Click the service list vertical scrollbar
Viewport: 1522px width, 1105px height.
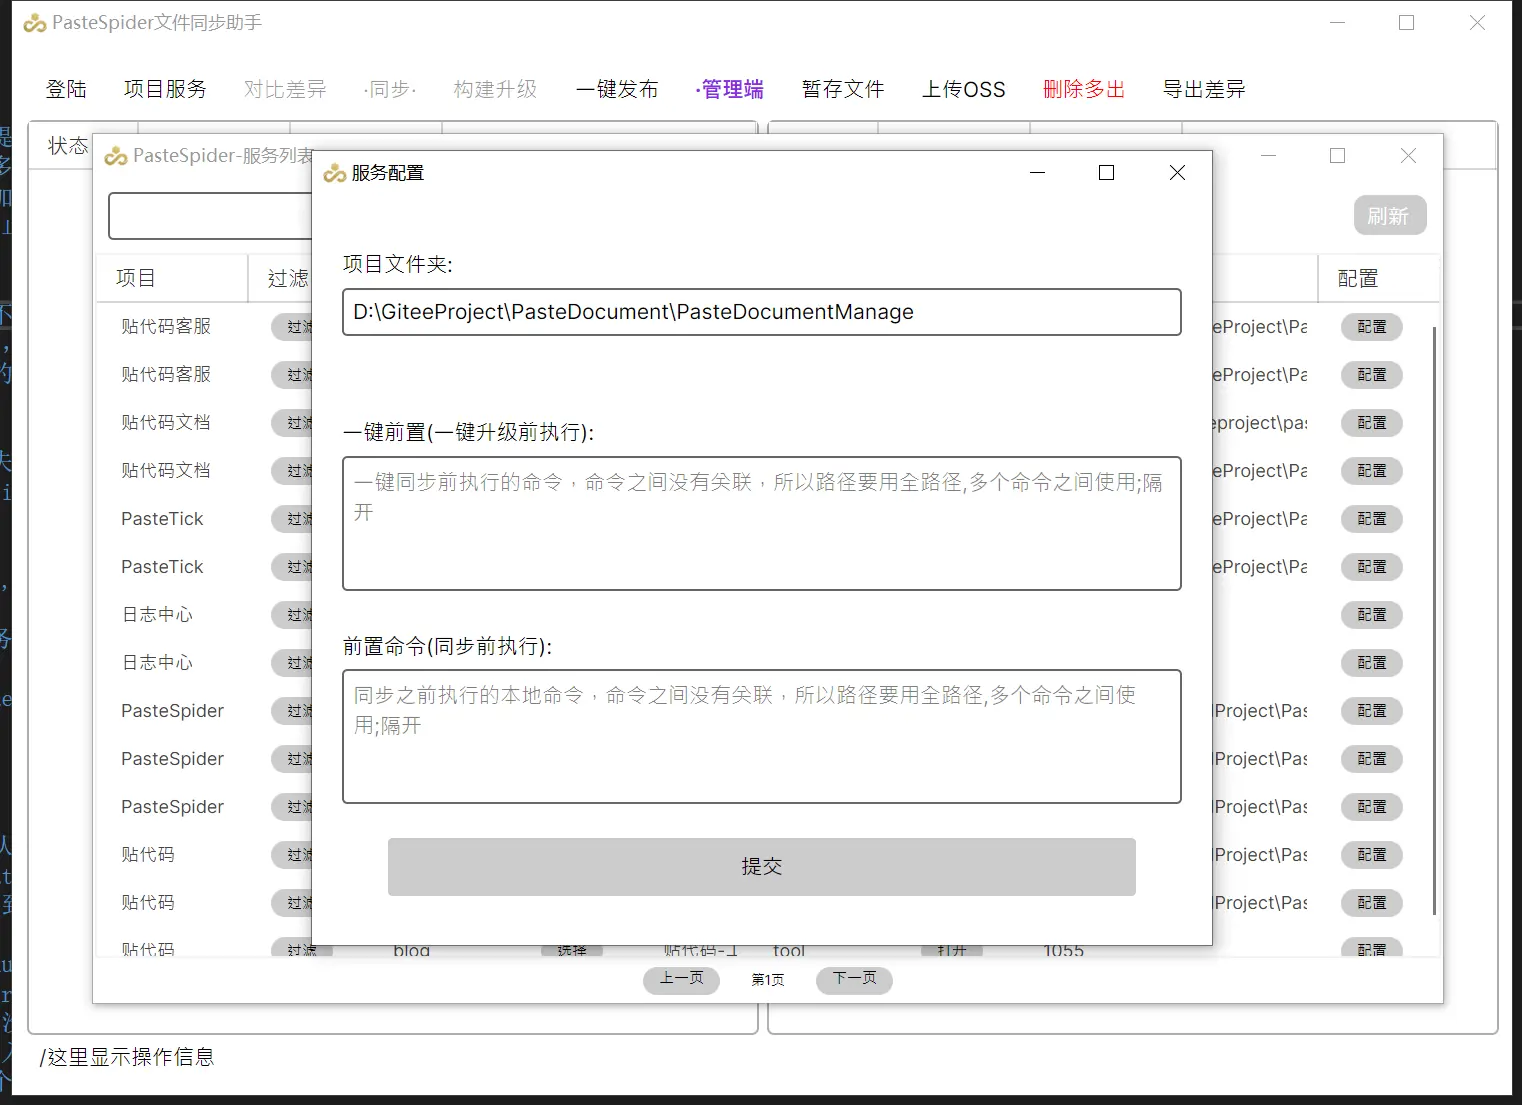1435,620
